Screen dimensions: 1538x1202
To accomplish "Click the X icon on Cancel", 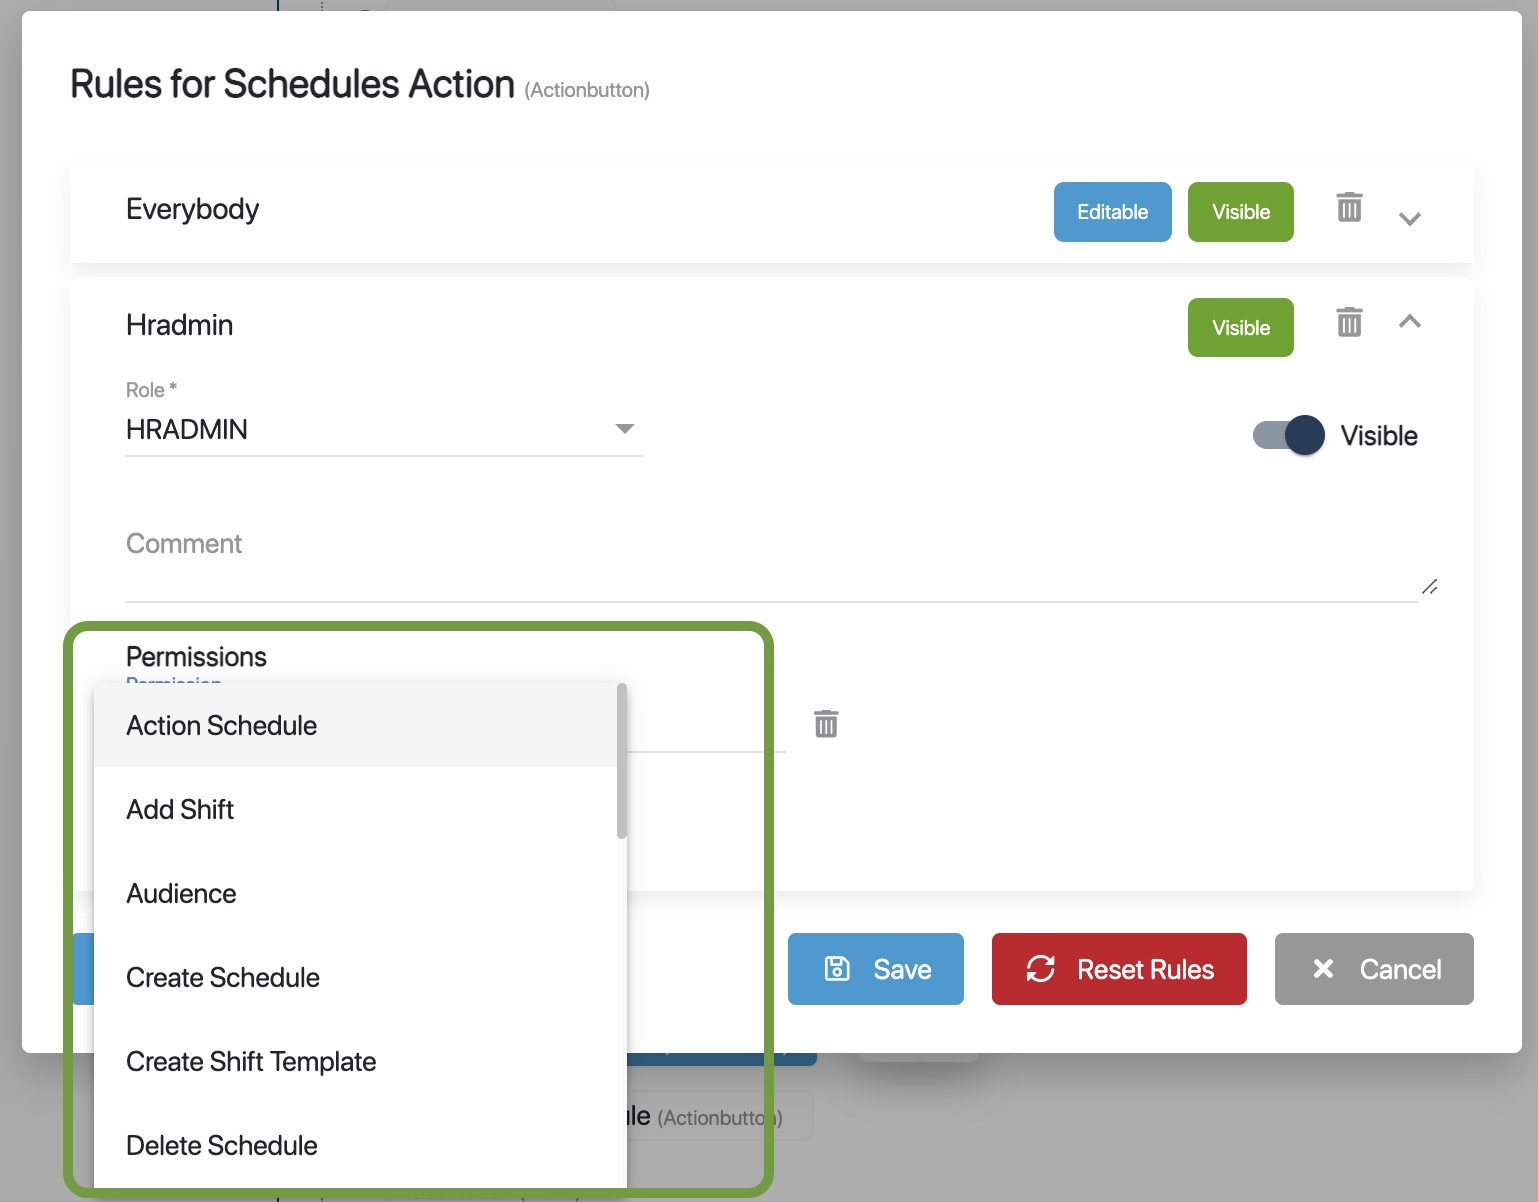I will pos(1323,969).
